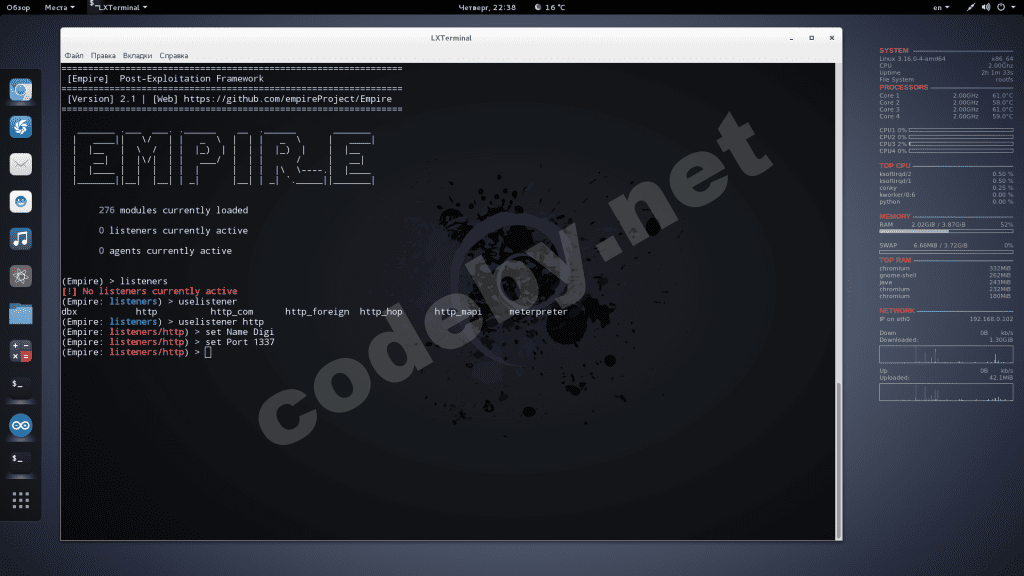Open the mail envelope app in dock
The image size is (1024, 576).
coord(21,164)
